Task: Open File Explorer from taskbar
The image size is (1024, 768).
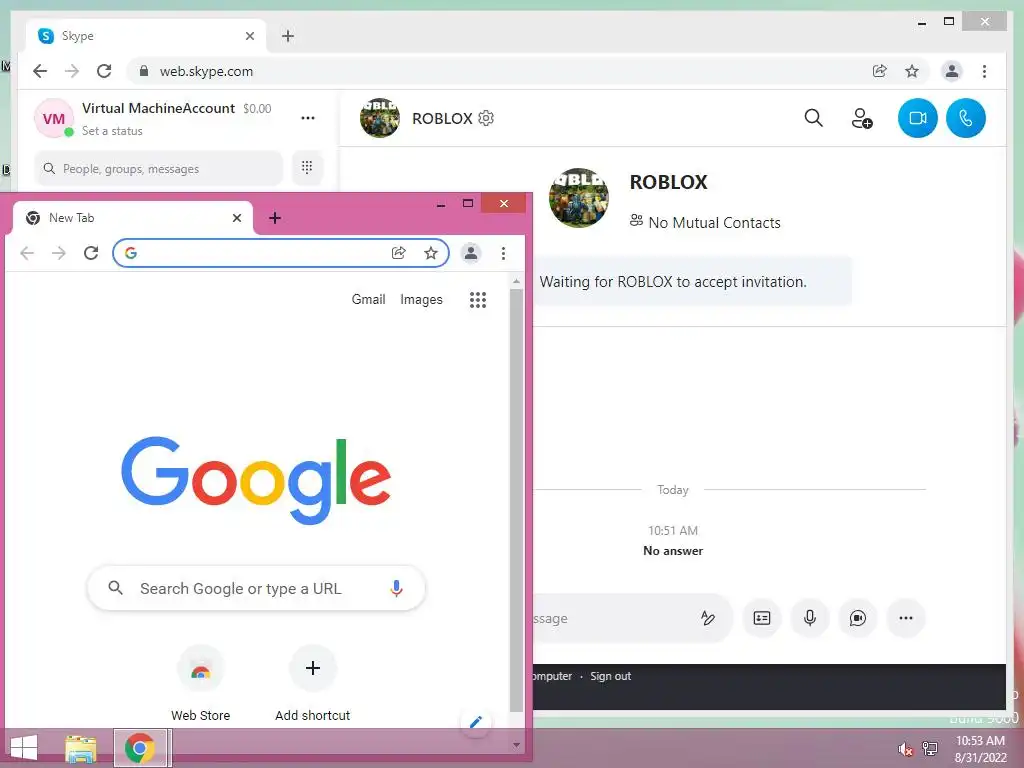Action: [81, 748]
